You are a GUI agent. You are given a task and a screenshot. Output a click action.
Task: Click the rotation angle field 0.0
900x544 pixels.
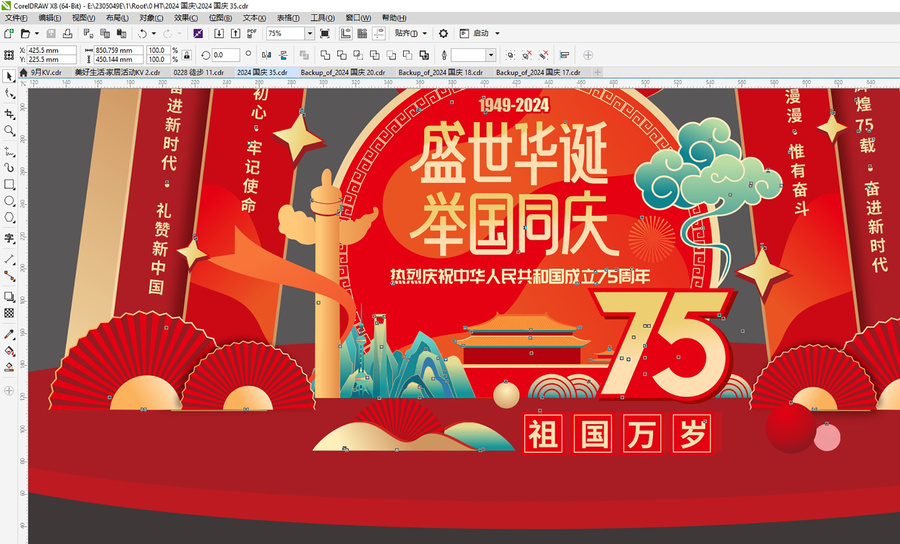click(x=226, y=55)
